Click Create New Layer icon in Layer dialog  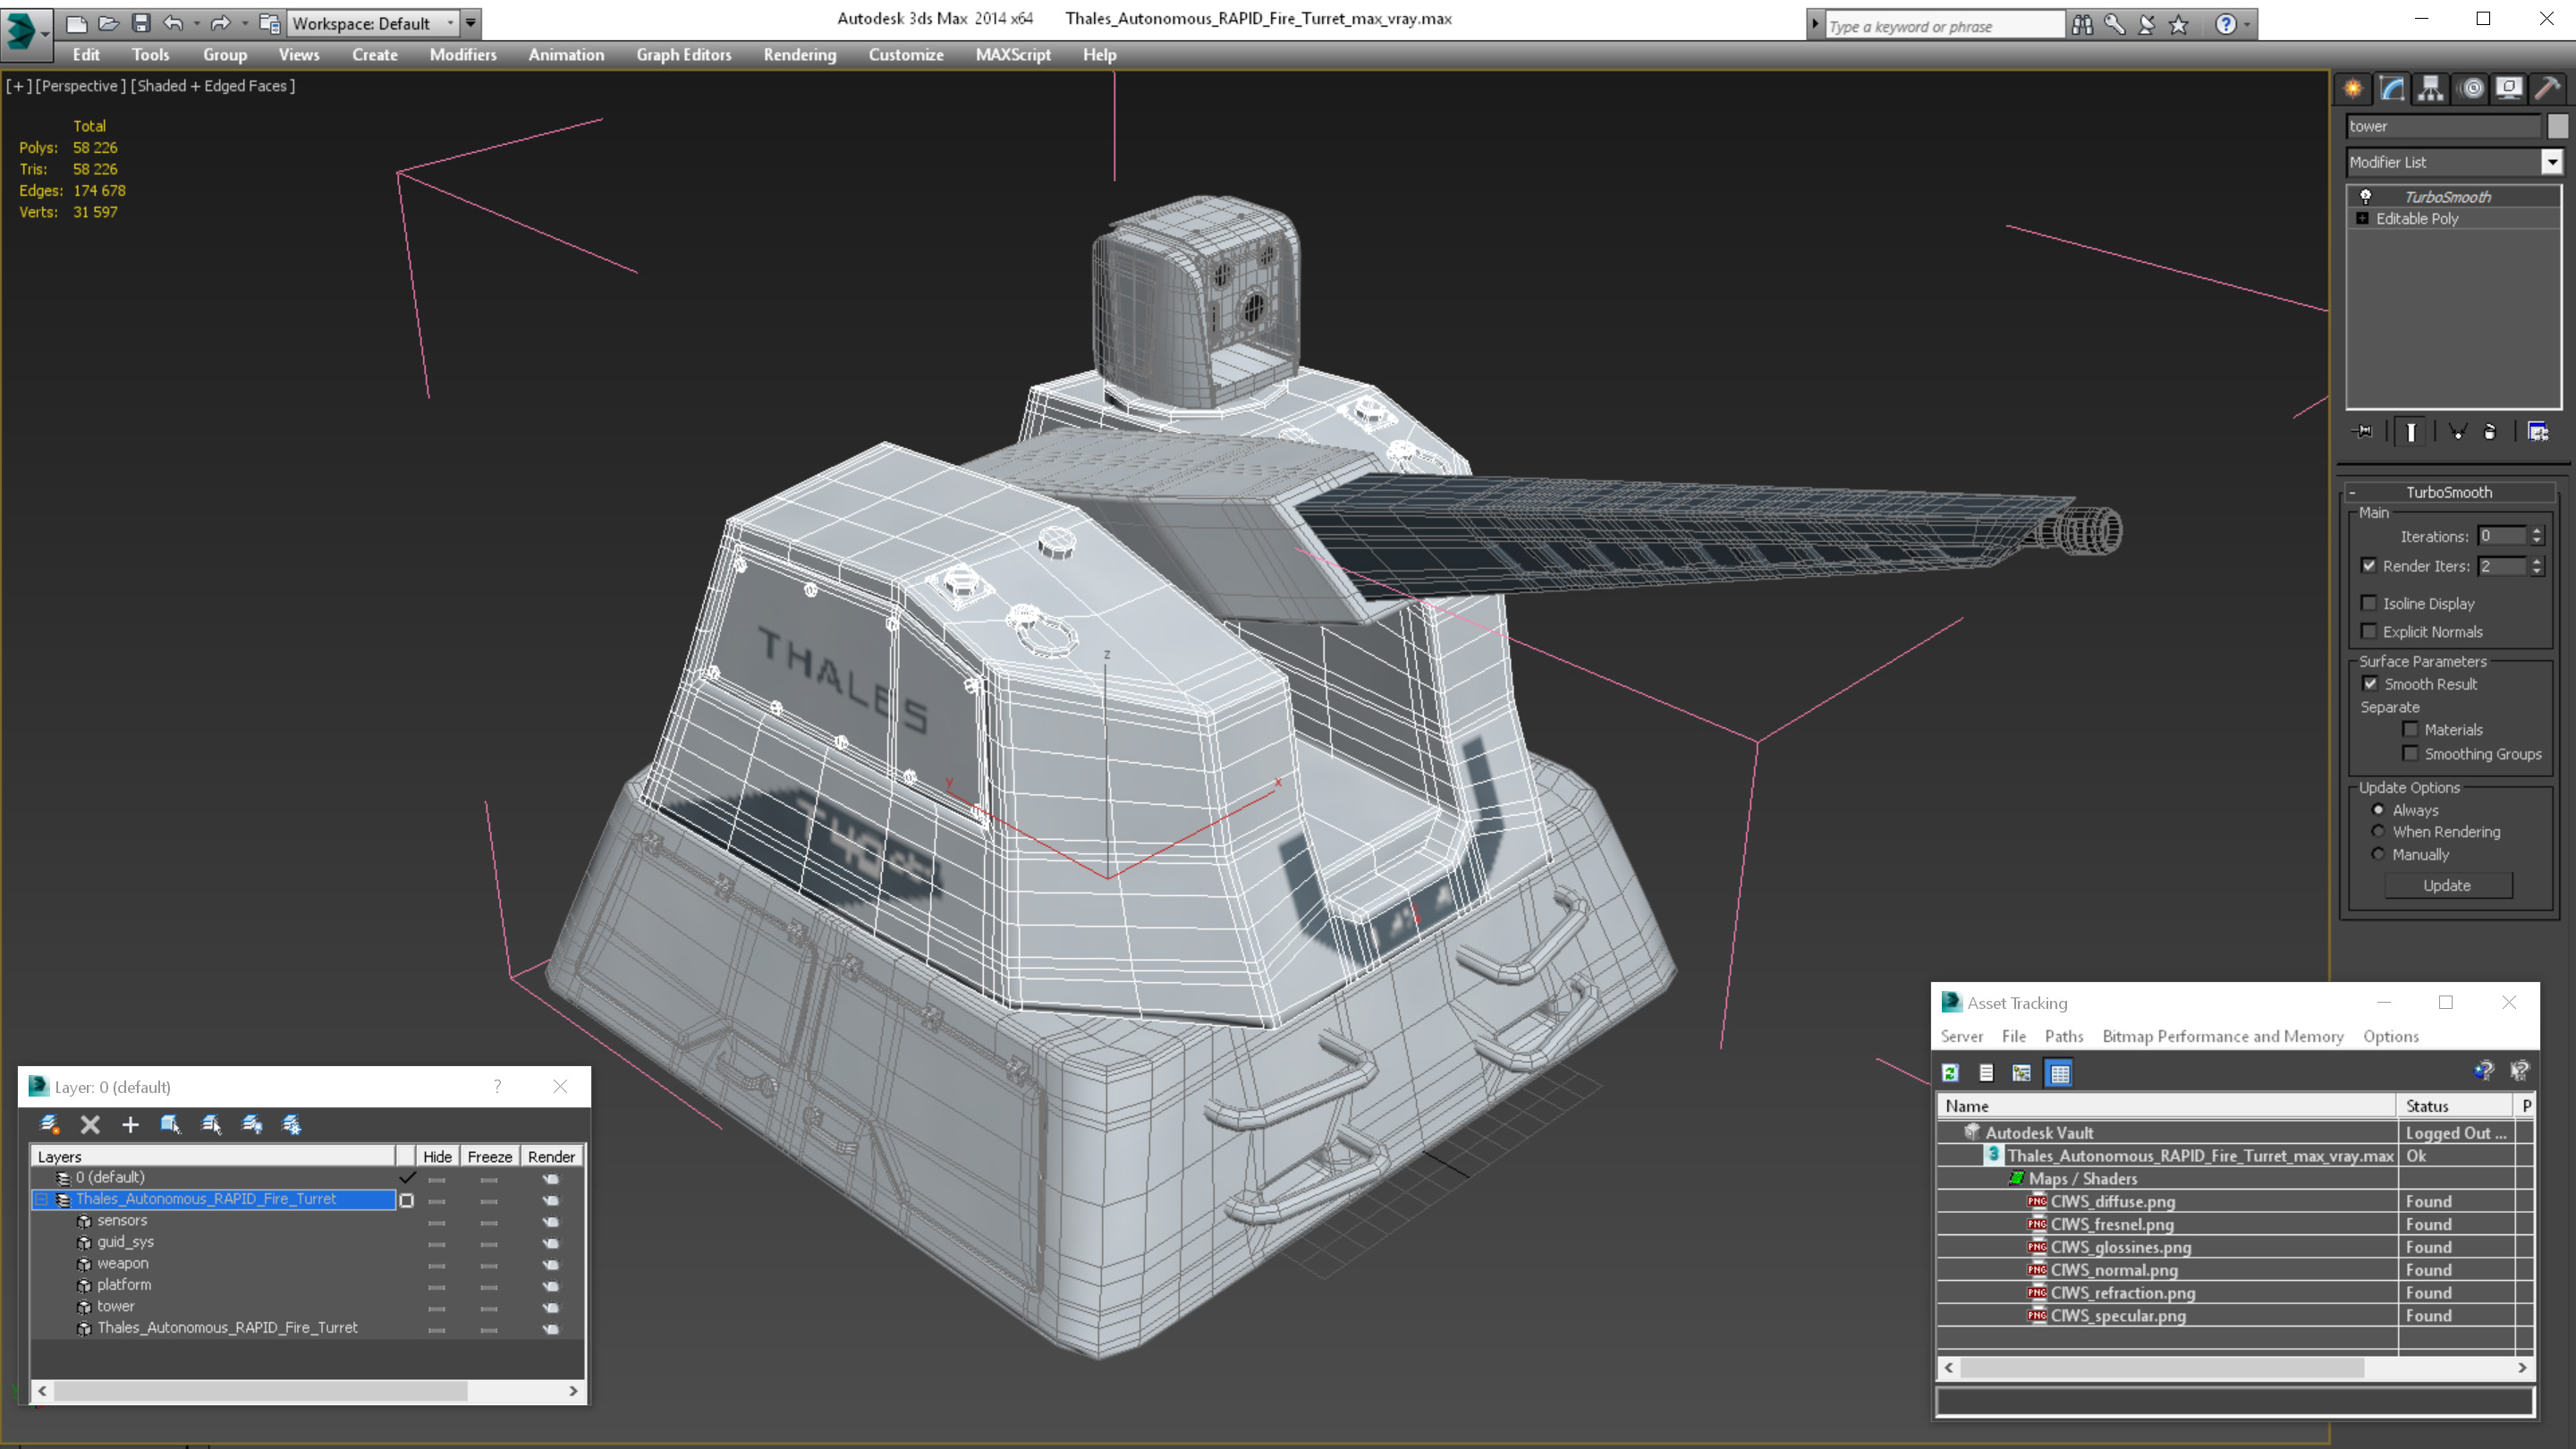click(x=49, y=1125)
